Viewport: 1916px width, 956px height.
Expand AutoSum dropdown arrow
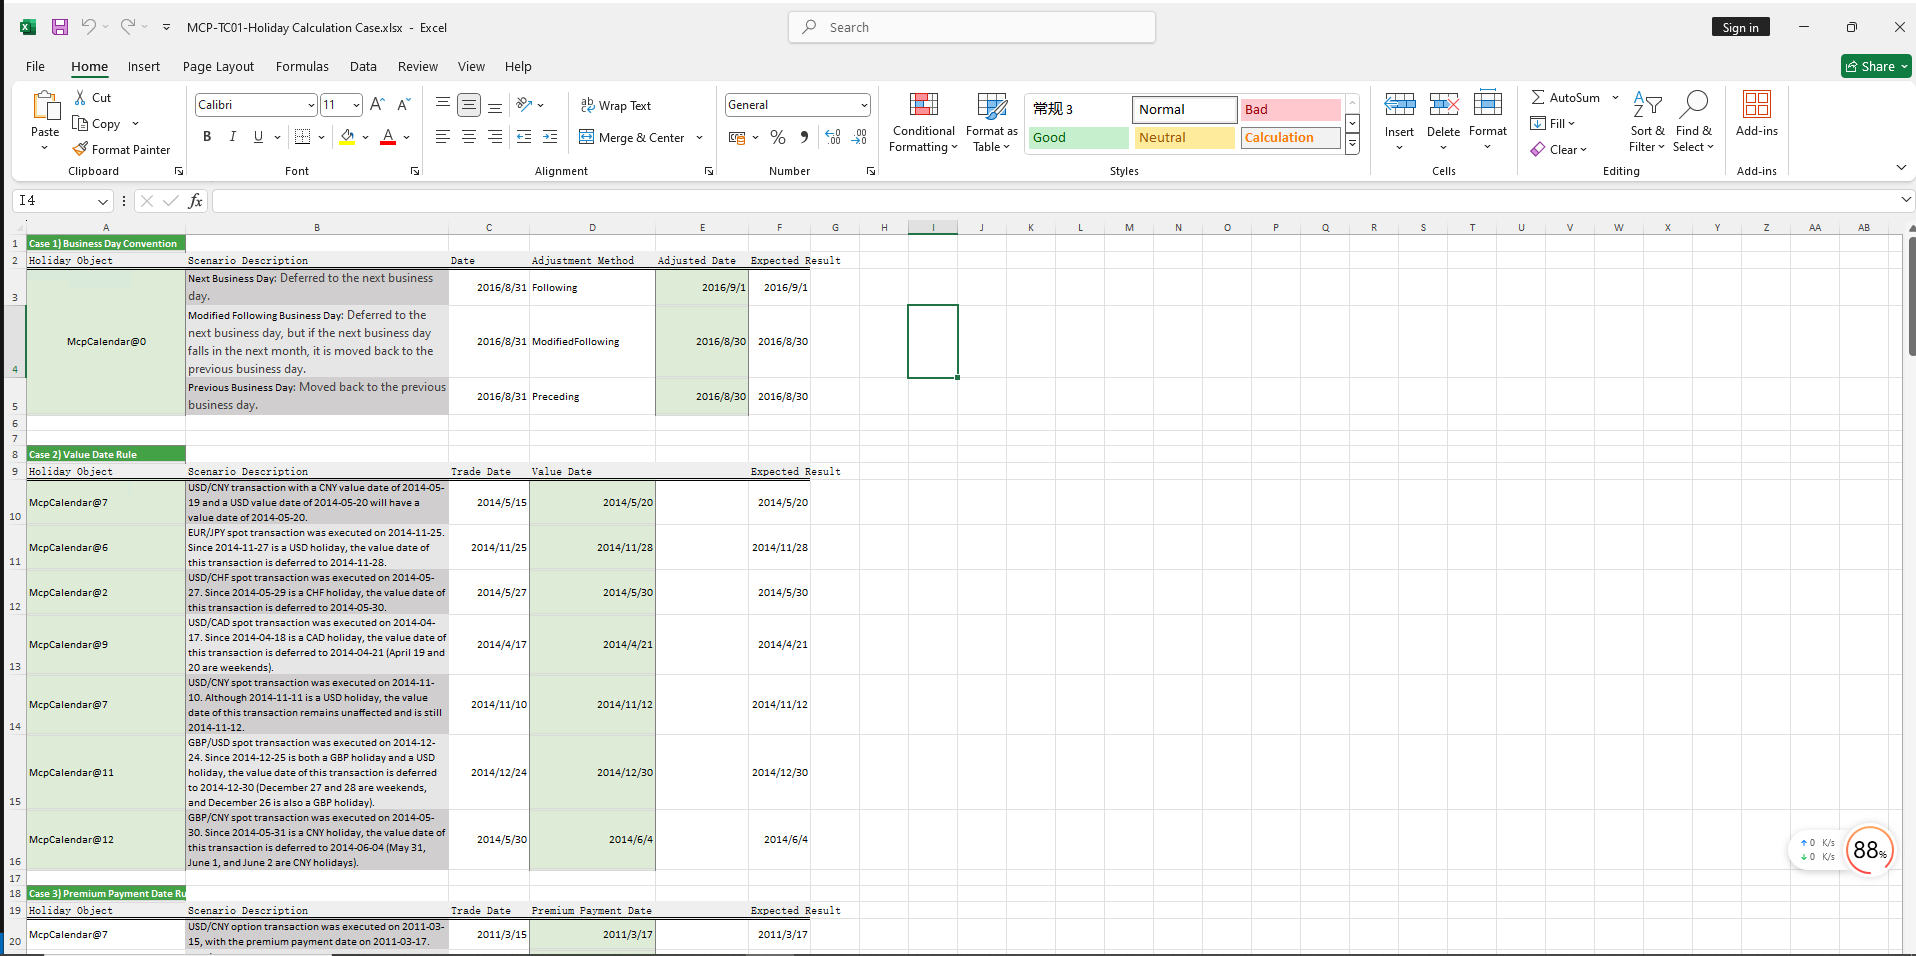click(1615, 97)
